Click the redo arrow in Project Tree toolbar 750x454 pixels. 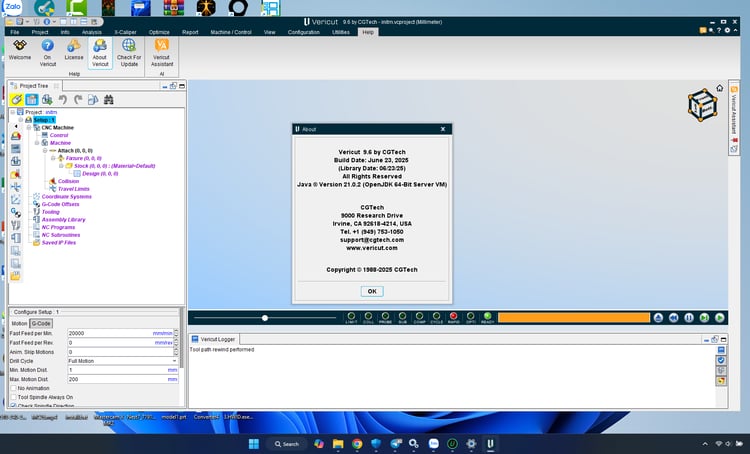(78, 100)
